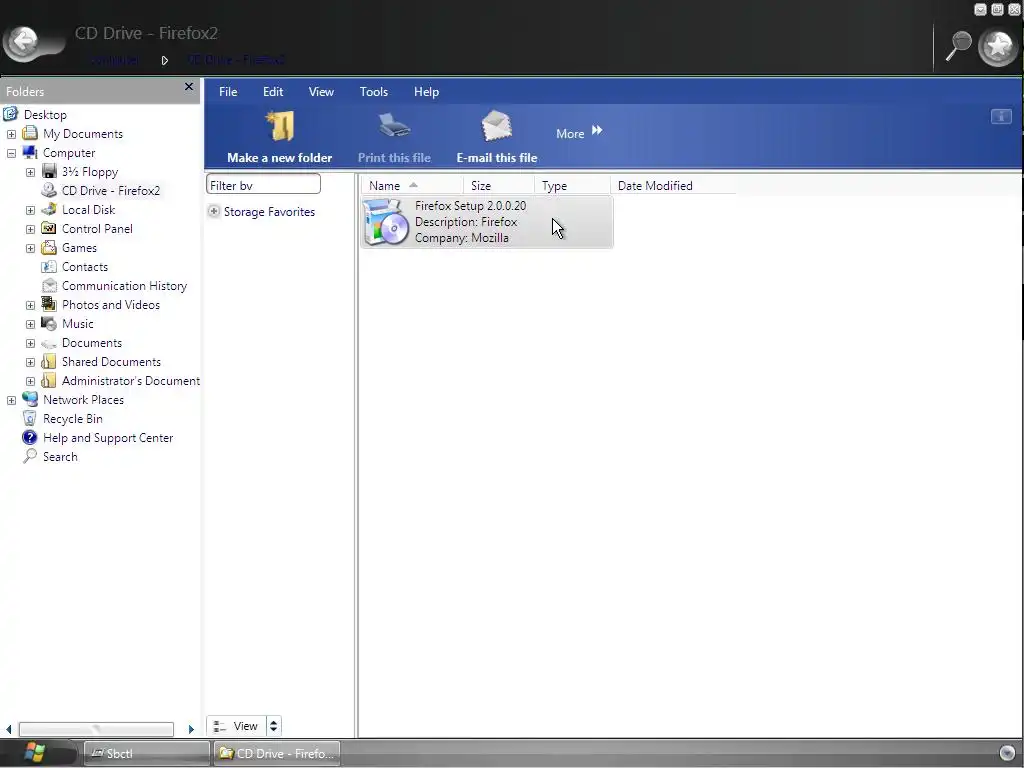Image resolution: width=1024 pixels, height=768 pixels.
Task: Open the View options up-down arrows
Action: coord(274,726)
